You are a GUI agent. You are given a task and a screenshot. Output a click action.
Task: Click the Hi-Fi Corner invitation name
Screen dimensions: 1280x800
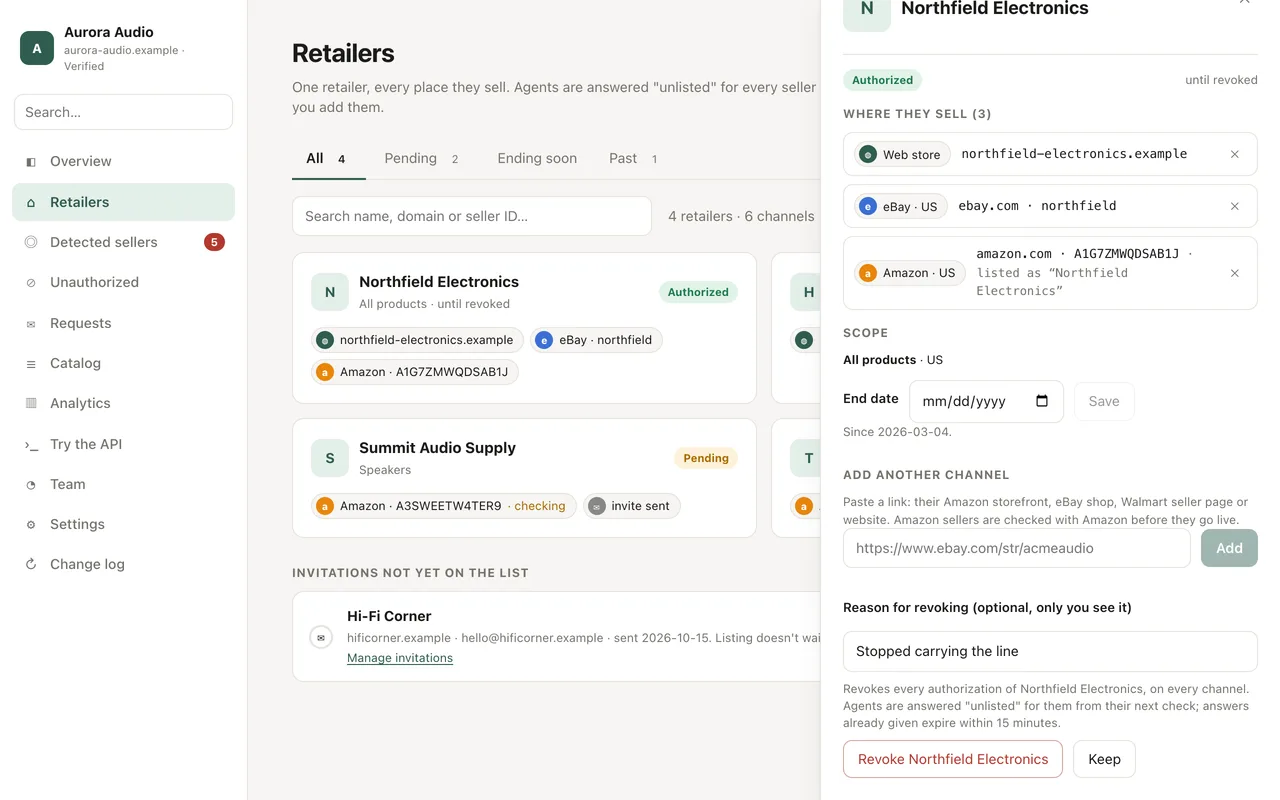[x=389, y=616]
